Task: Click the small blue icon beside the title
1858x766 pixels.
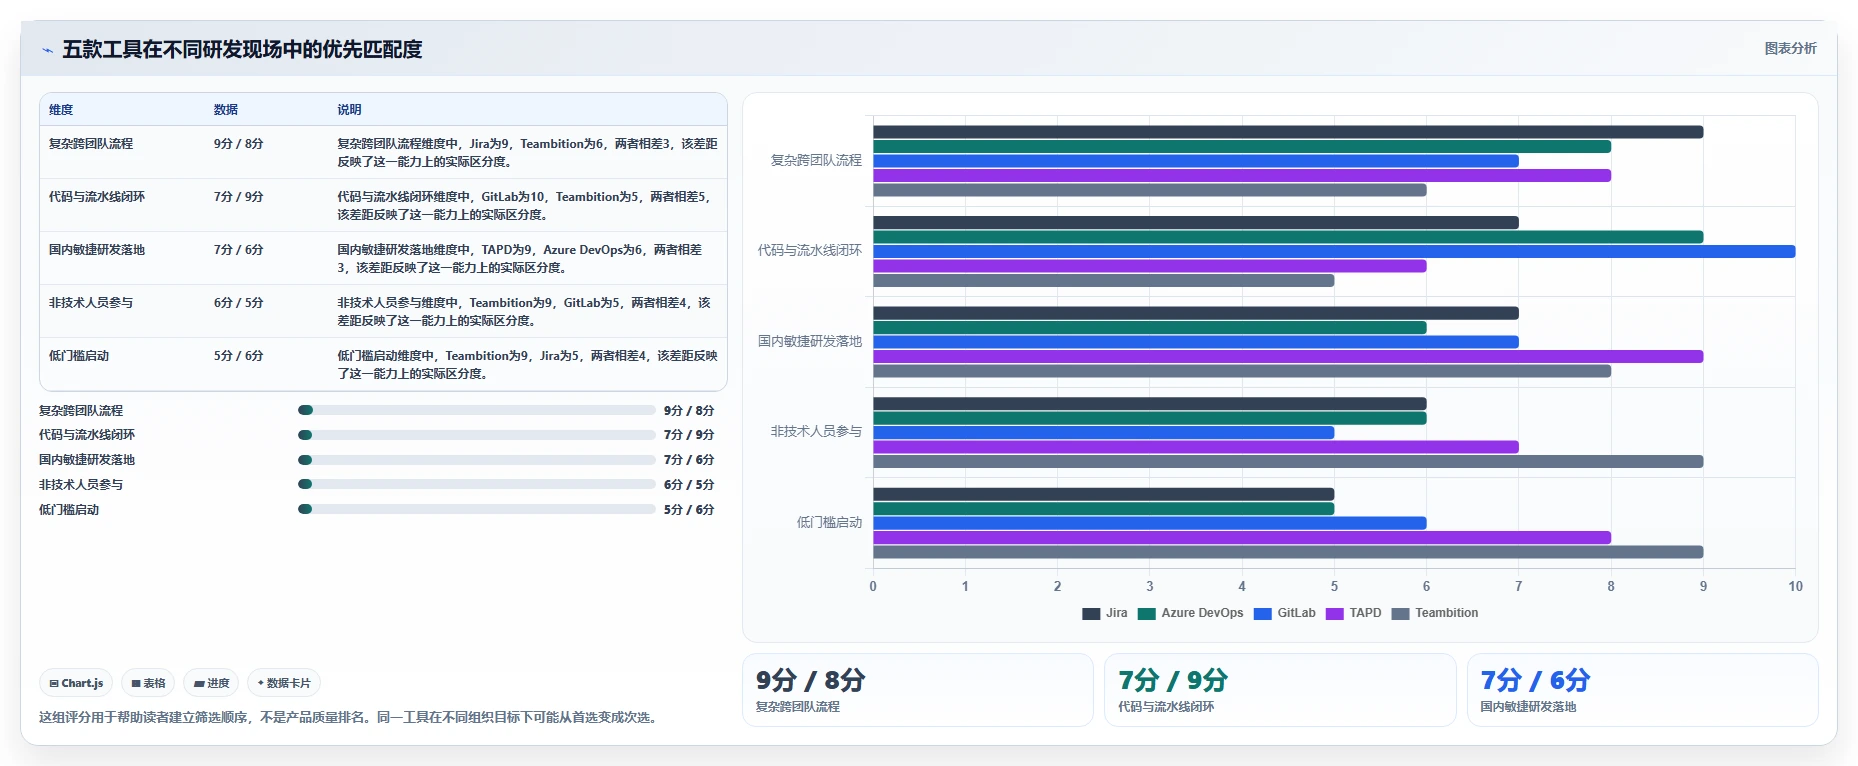Action: click(x=47, y=50)
